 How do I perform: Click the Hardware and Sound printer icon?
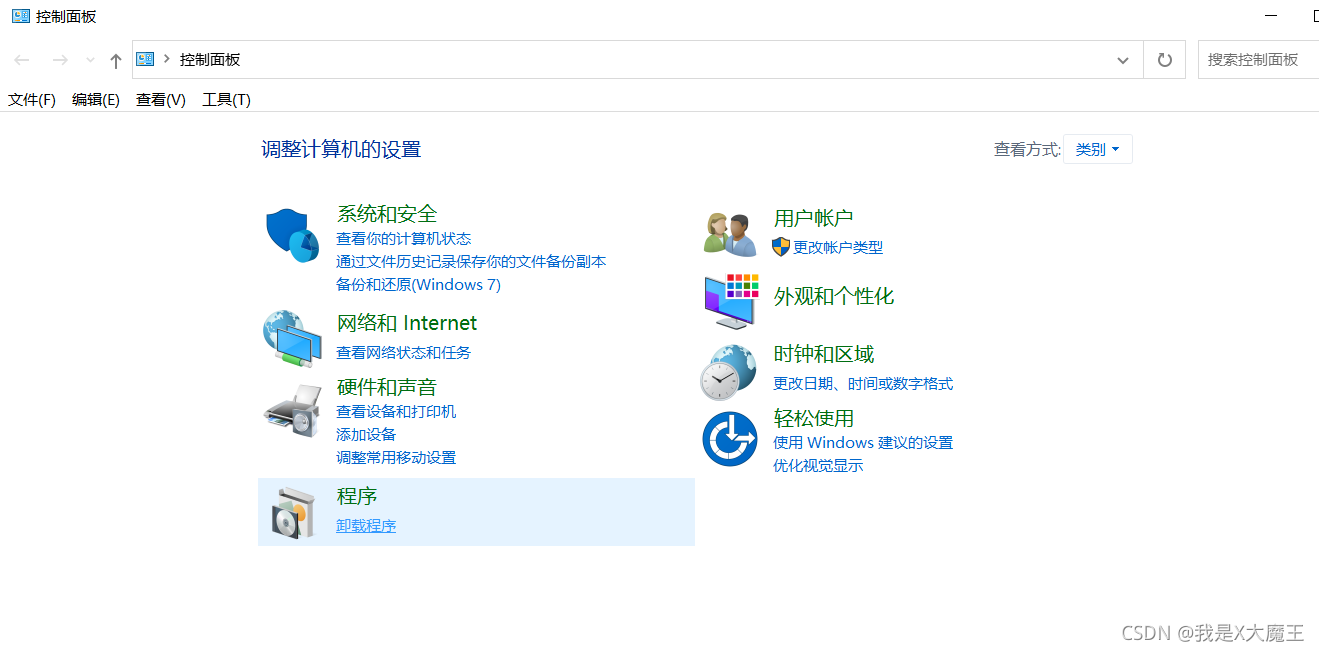(292, 410)
